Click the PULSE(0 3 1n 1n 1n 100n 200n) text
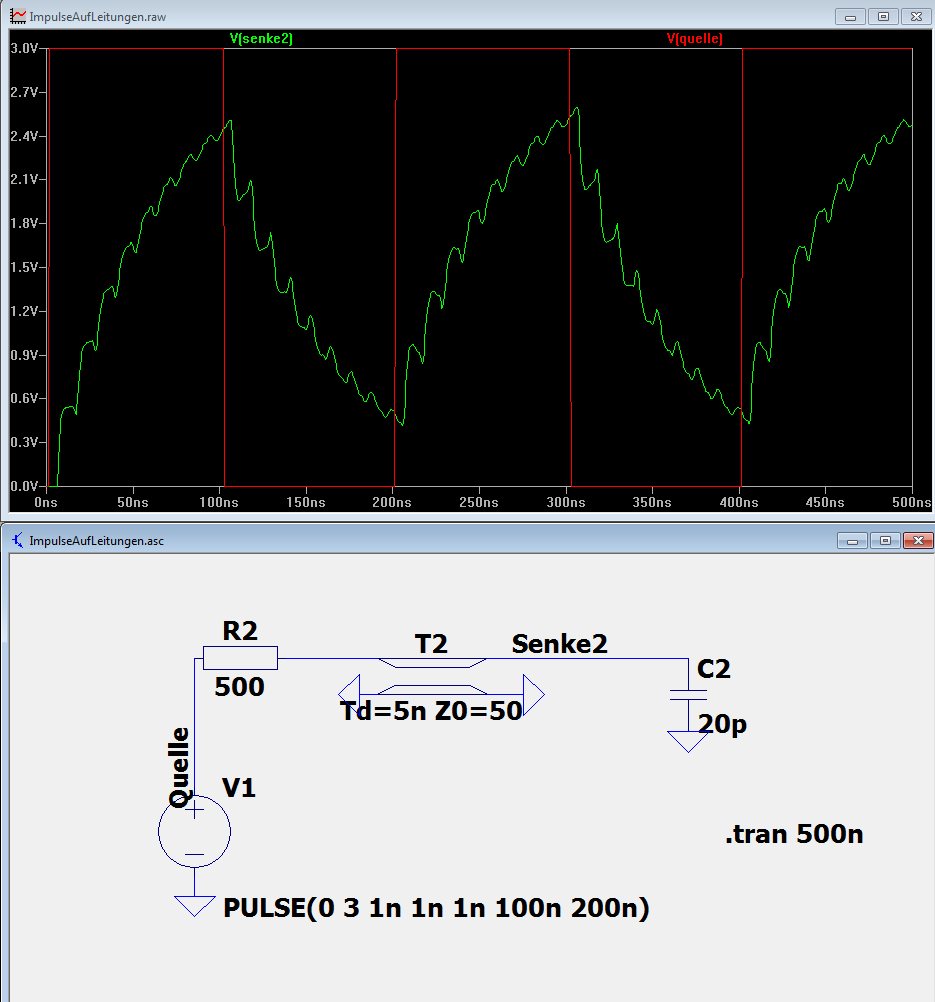 point(436,908)
